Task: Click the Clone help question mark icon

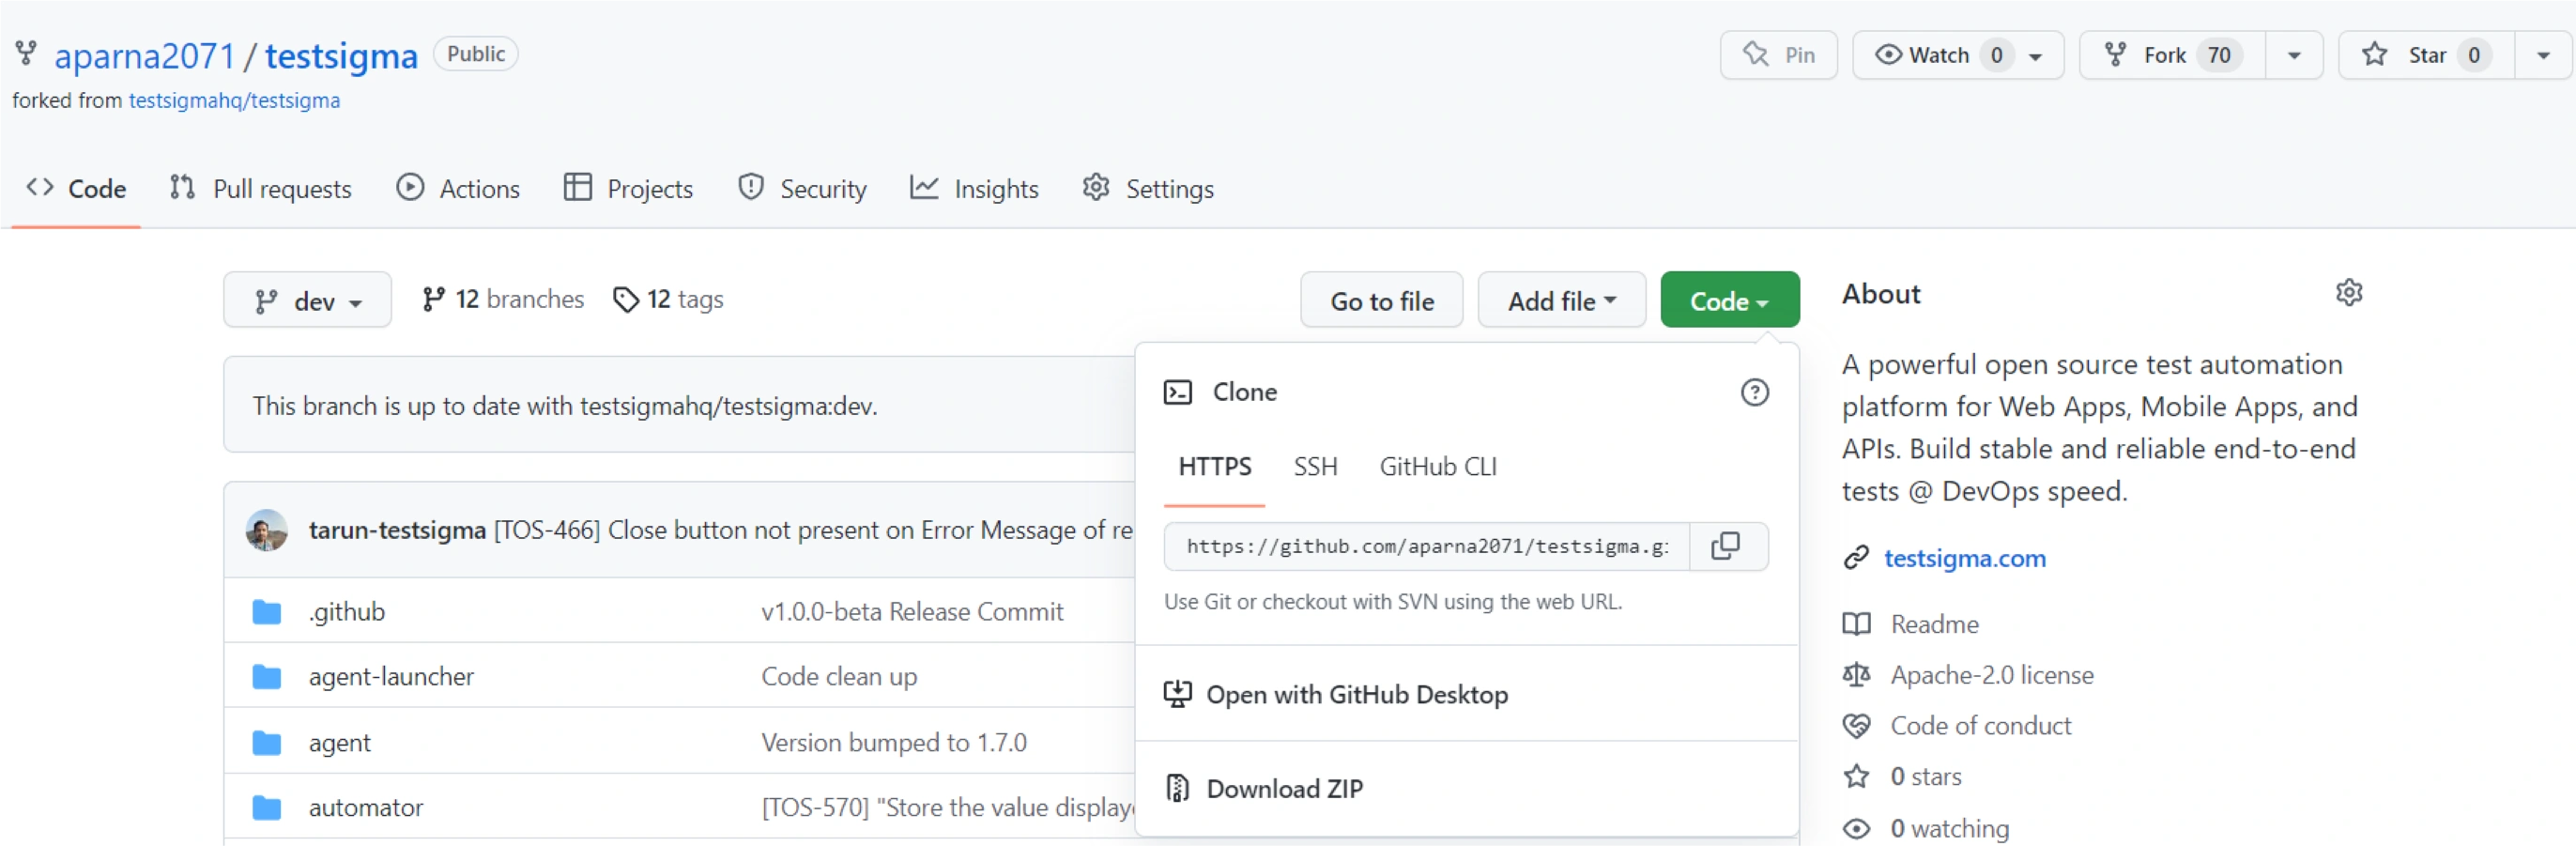Action: (x=1754, y=392)
